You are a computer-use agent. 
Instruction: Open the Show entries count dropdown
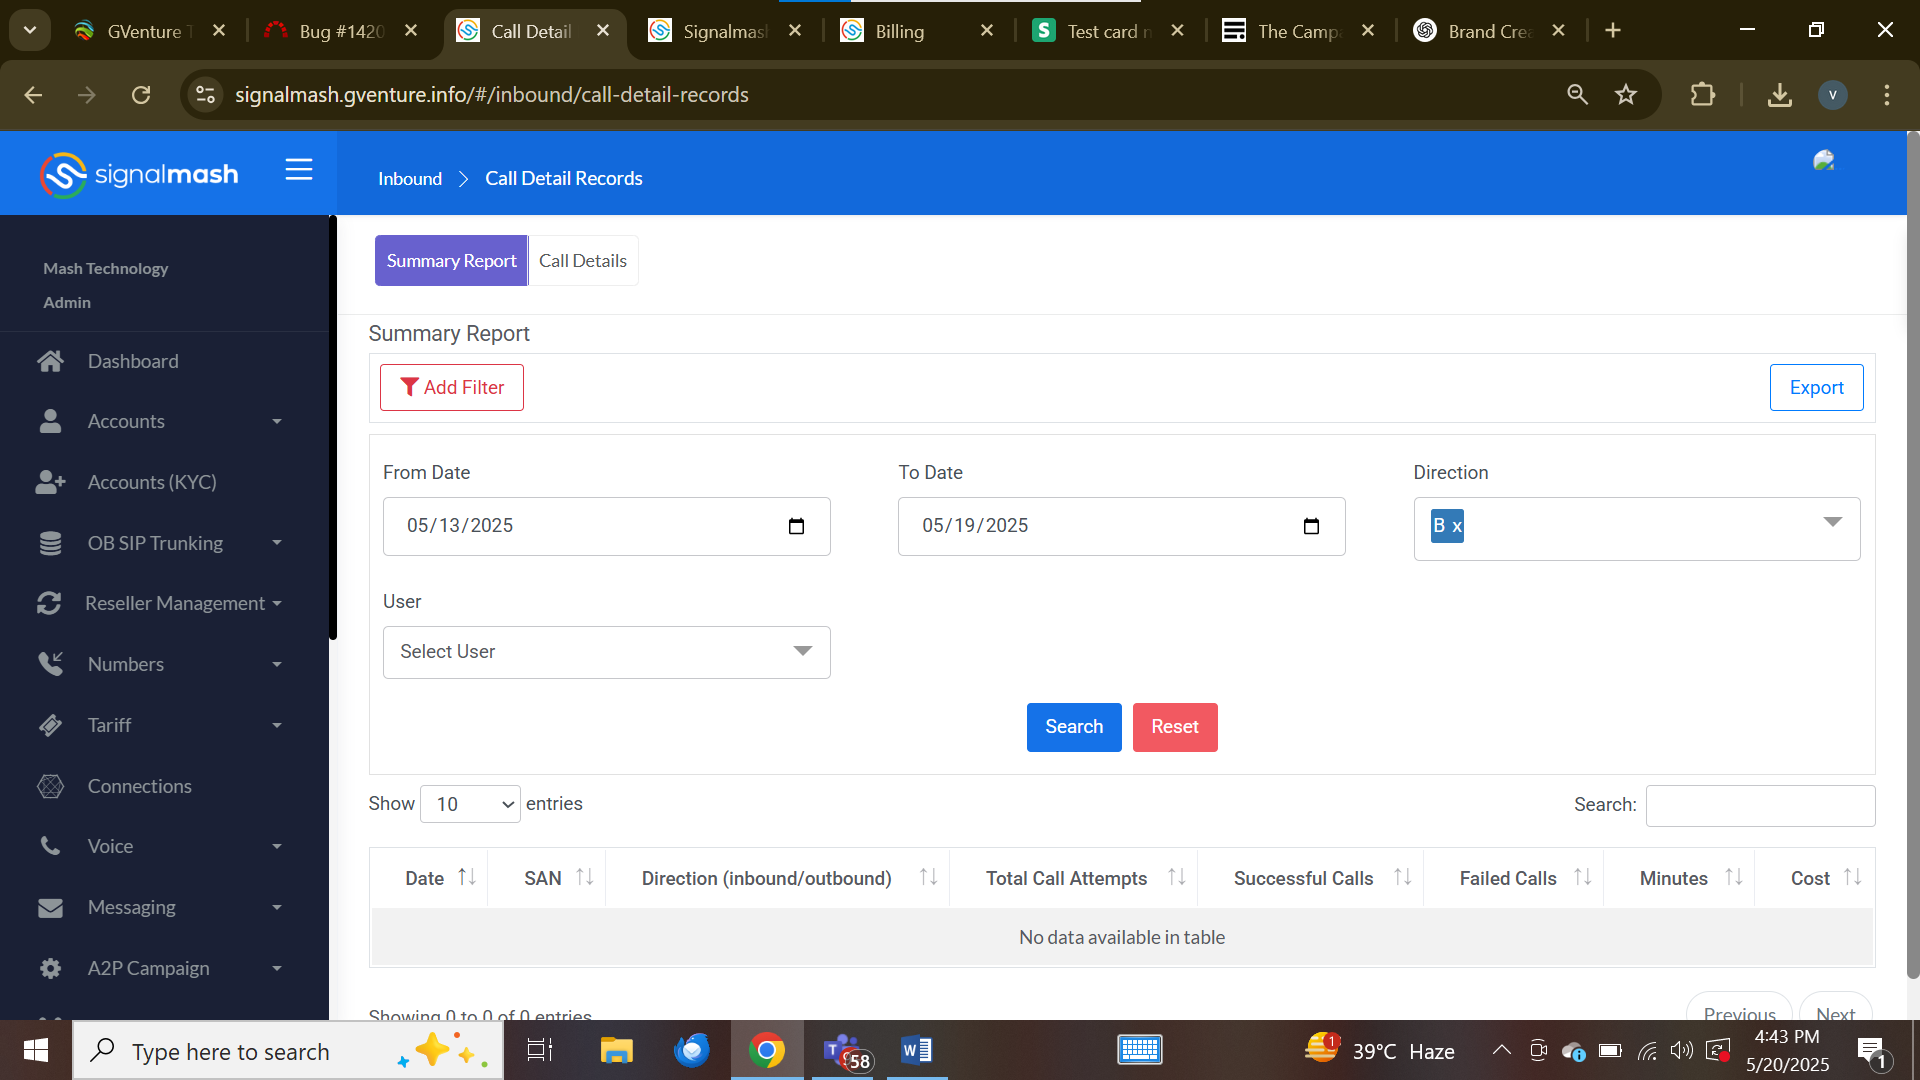tap(470, 804)
